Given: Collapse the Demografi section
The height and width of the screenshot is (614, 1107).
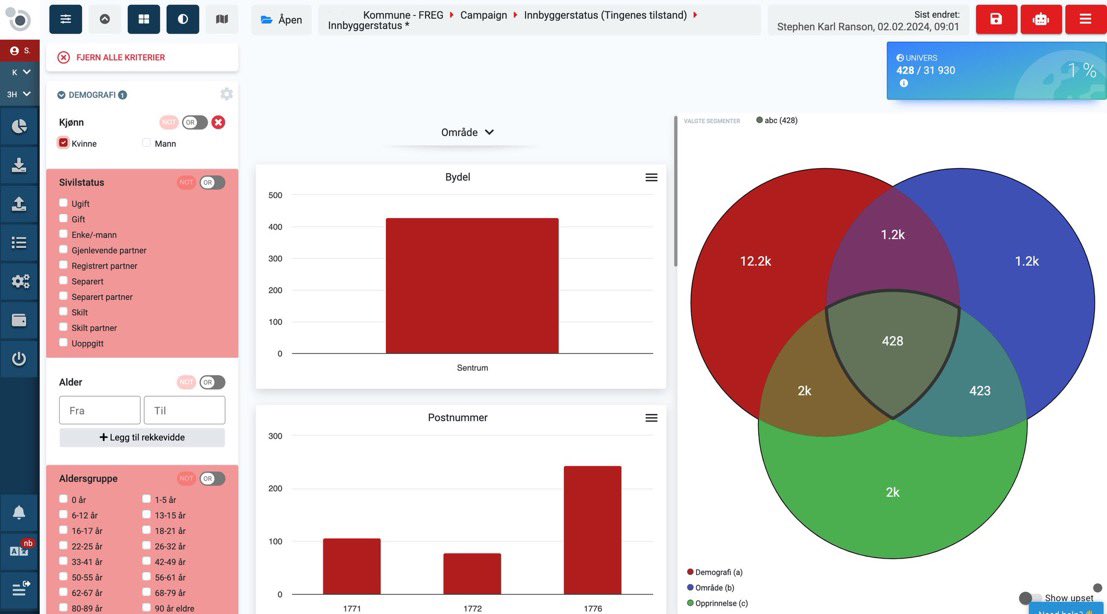Looking at the screenshot, I should click(x=61, y=95).
